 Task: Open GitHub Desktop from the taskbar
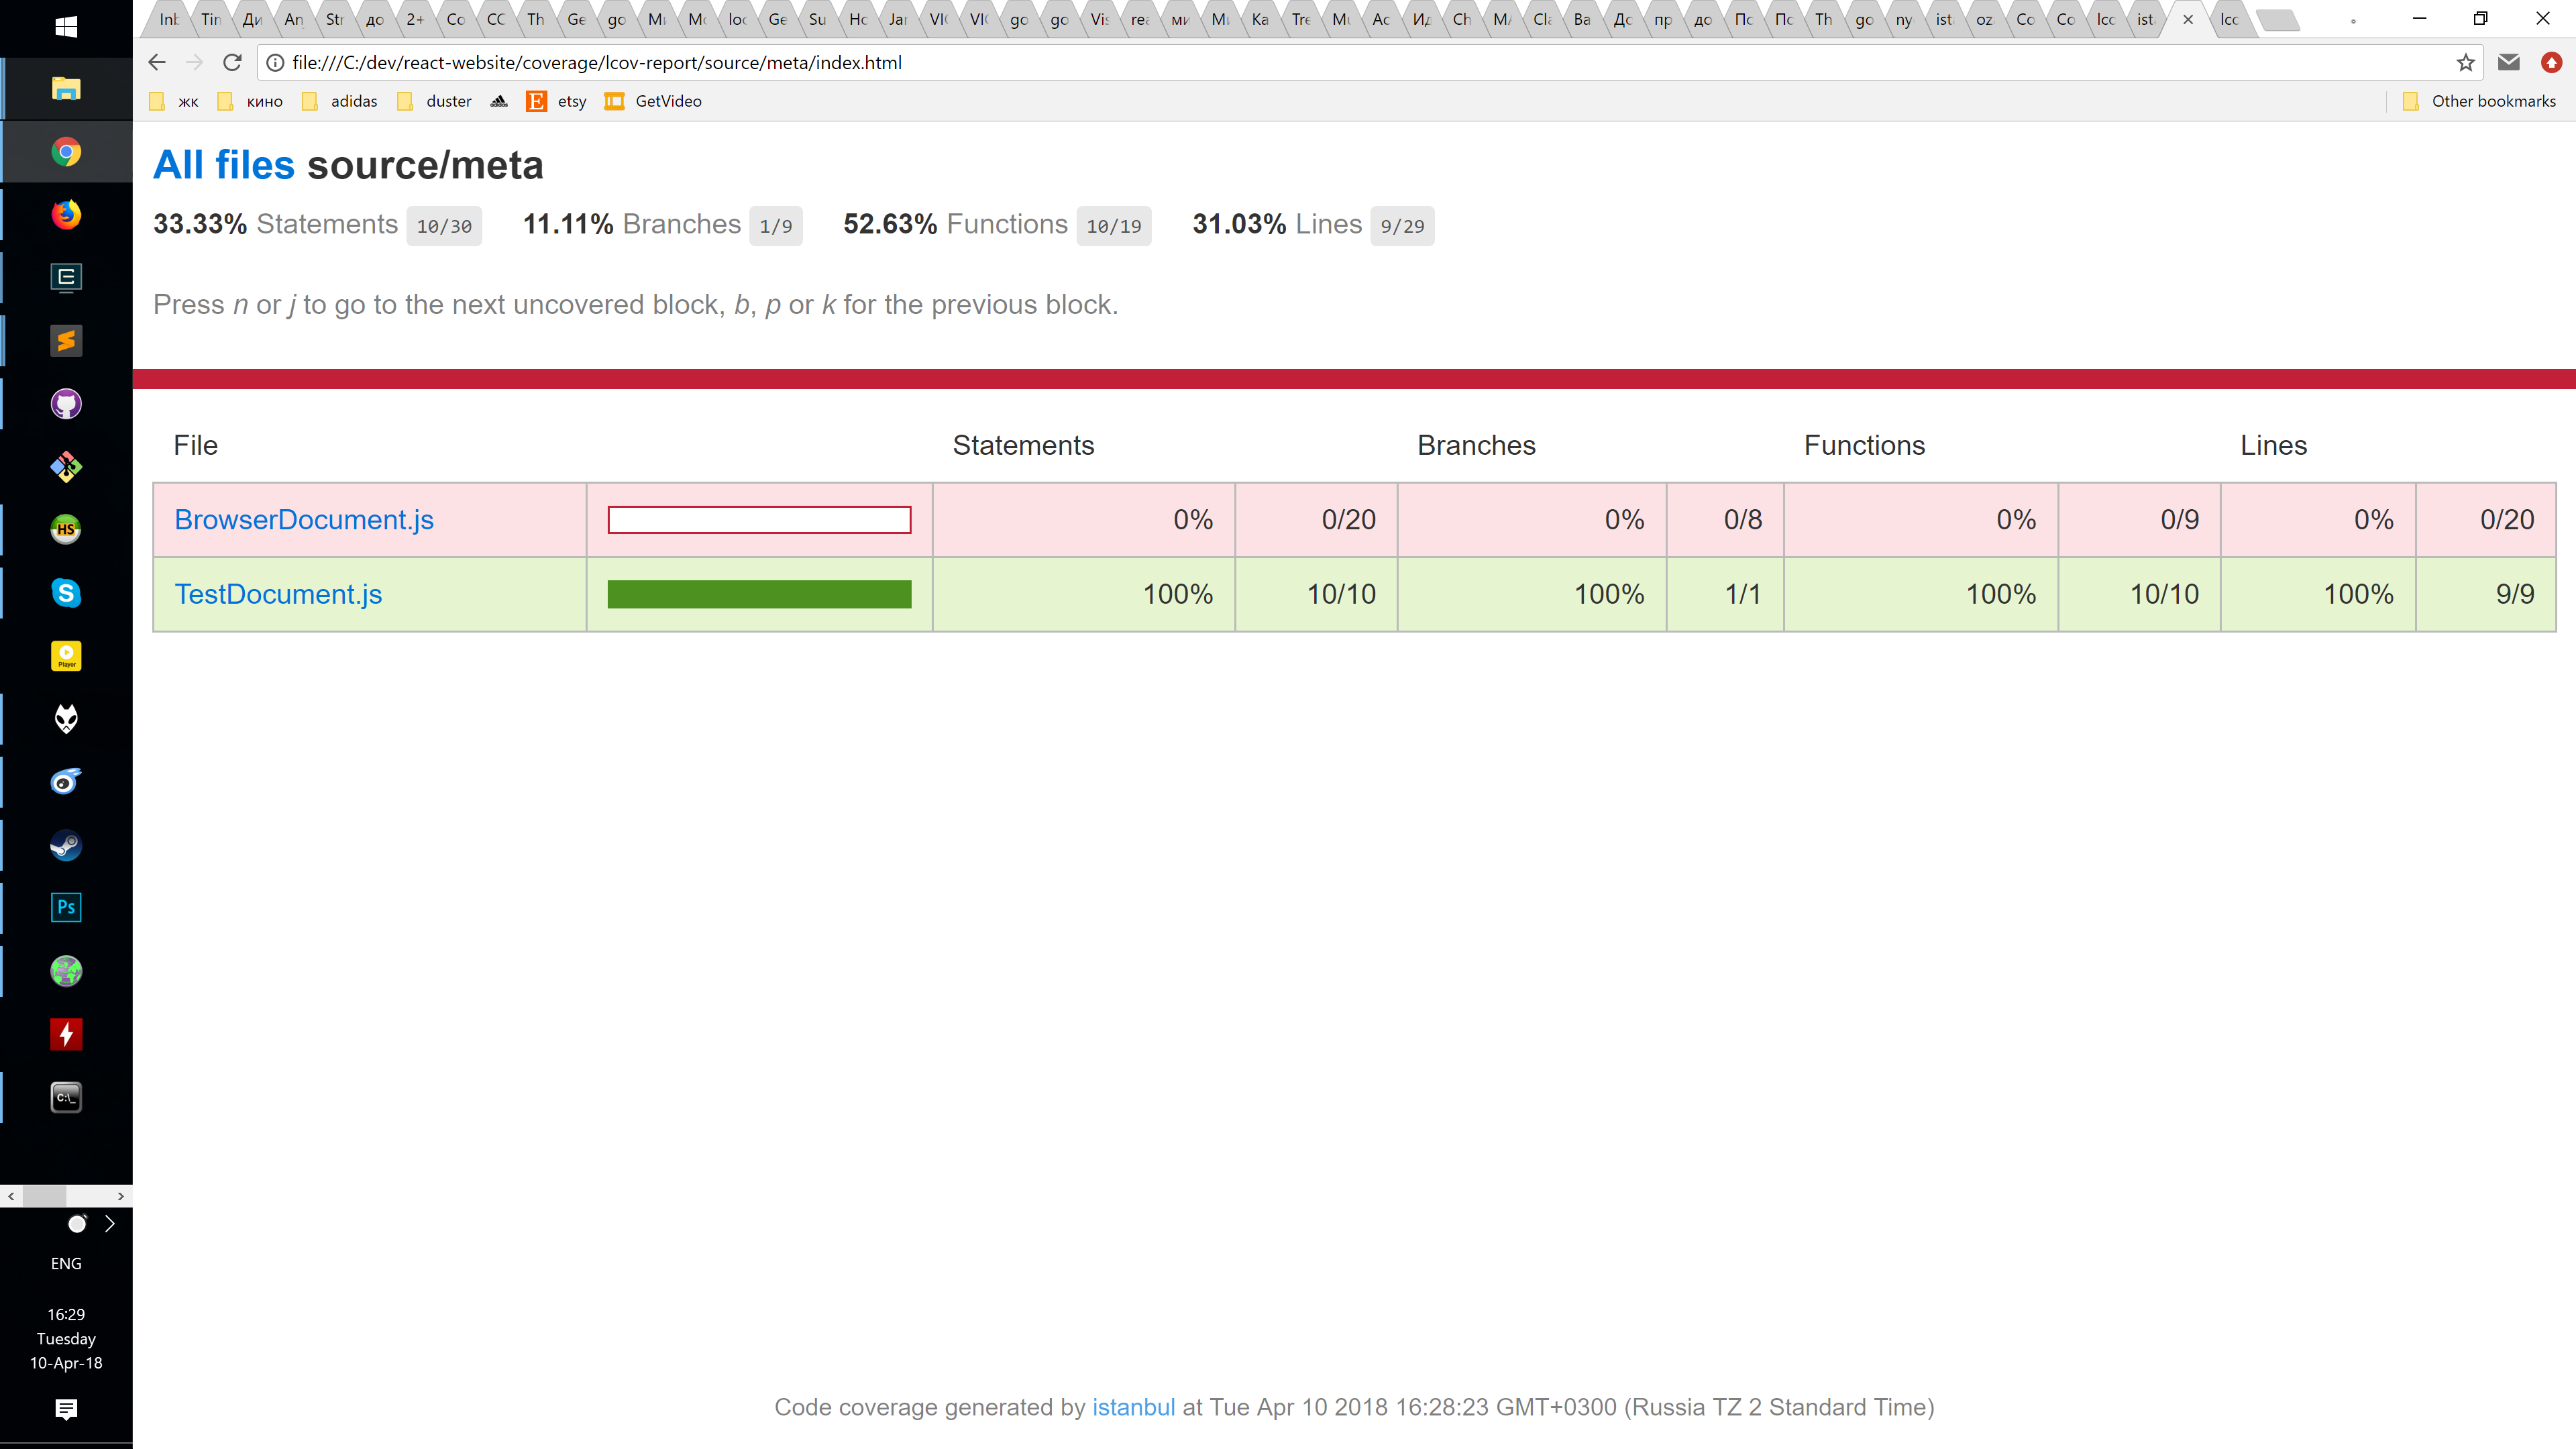[65, 404]
